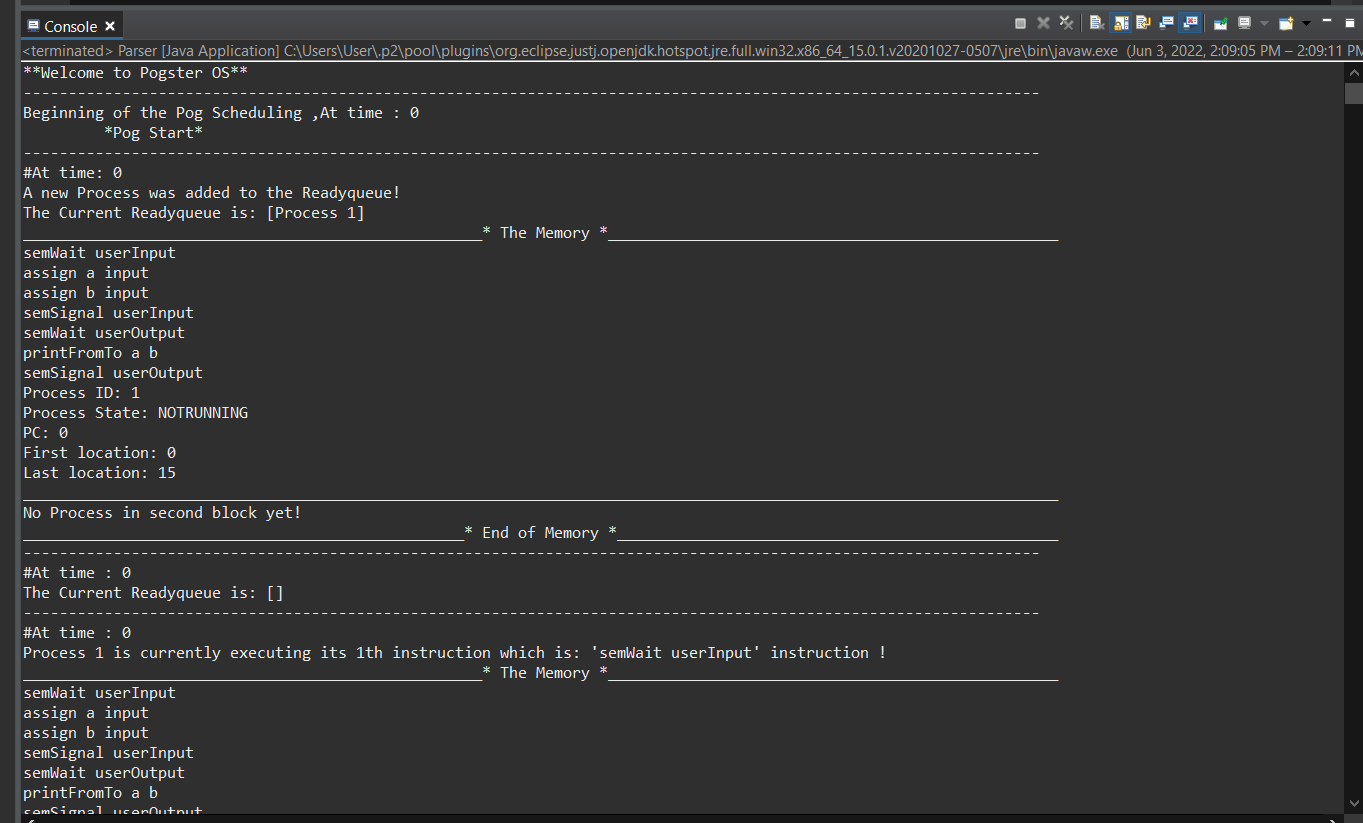The height and width of the screenshot is (823, 1363).
Task: Click the 'PC: 0' line
Action: pos(46,433)
